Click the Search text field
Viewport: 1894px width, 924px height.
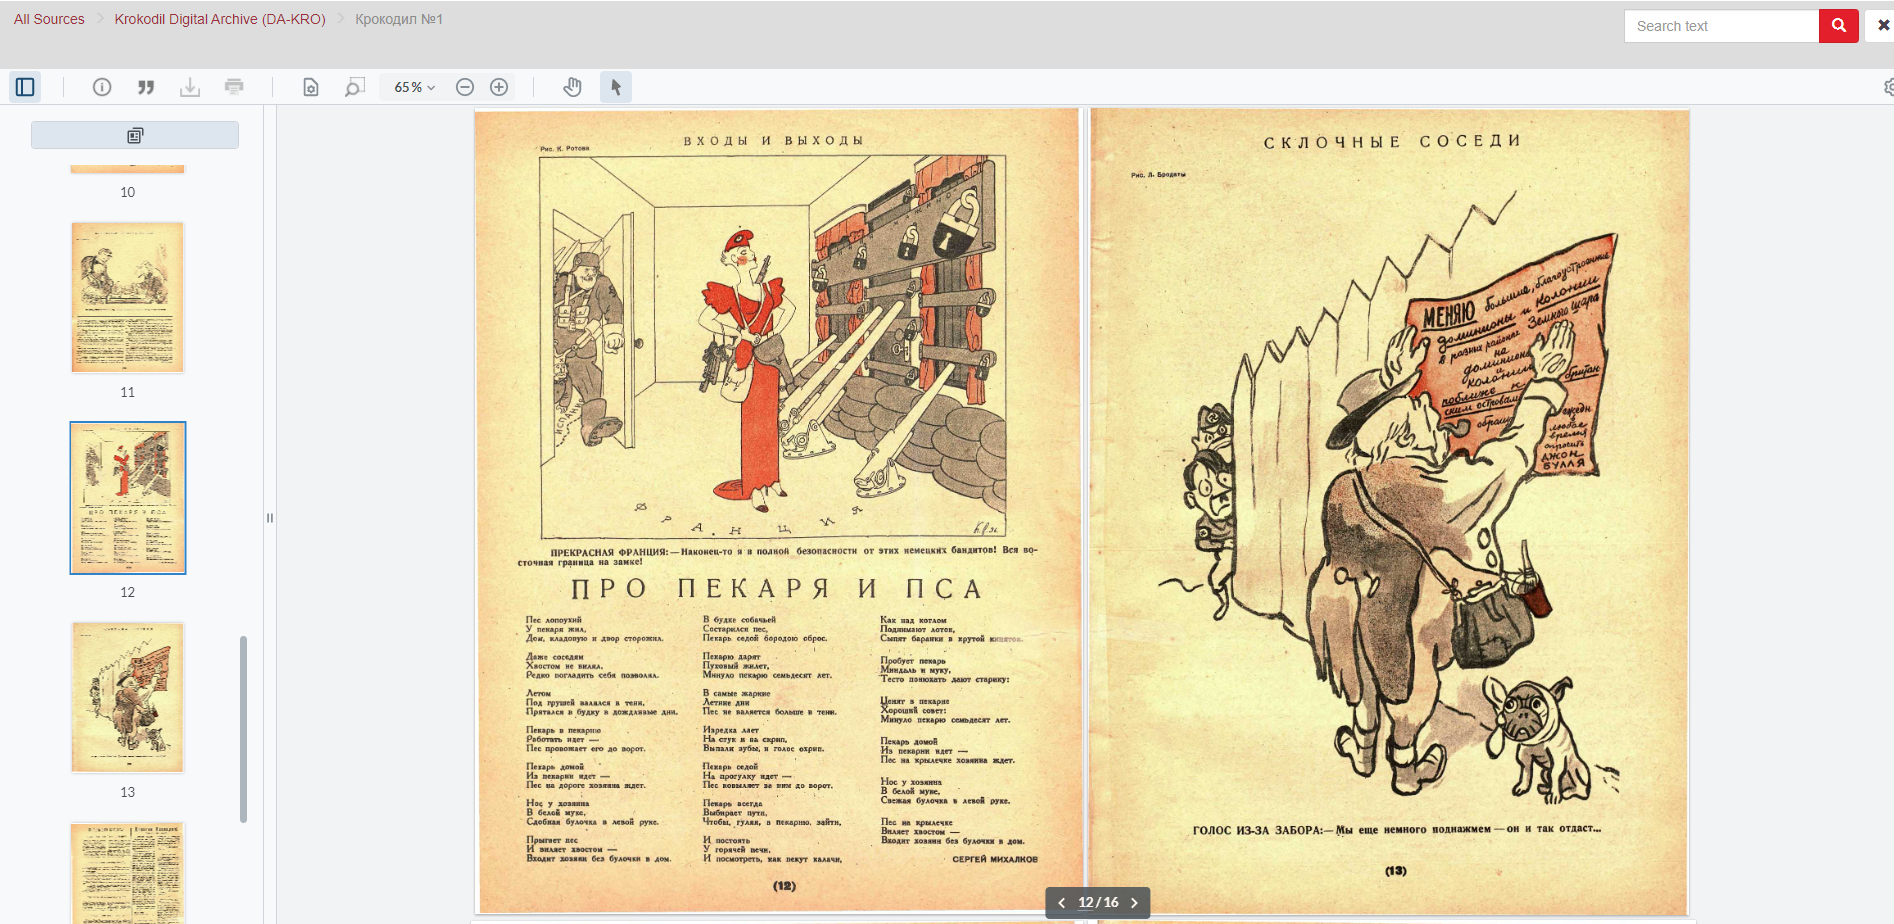[x=1721, y=26]
